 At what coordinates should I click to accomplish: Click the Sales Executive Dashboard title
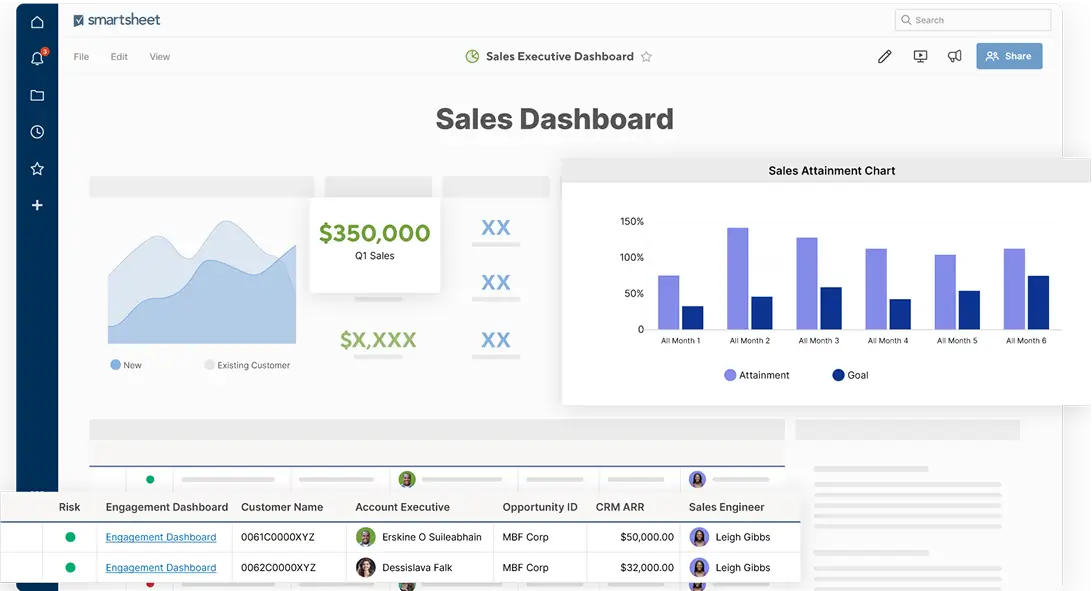coord(560,56)
